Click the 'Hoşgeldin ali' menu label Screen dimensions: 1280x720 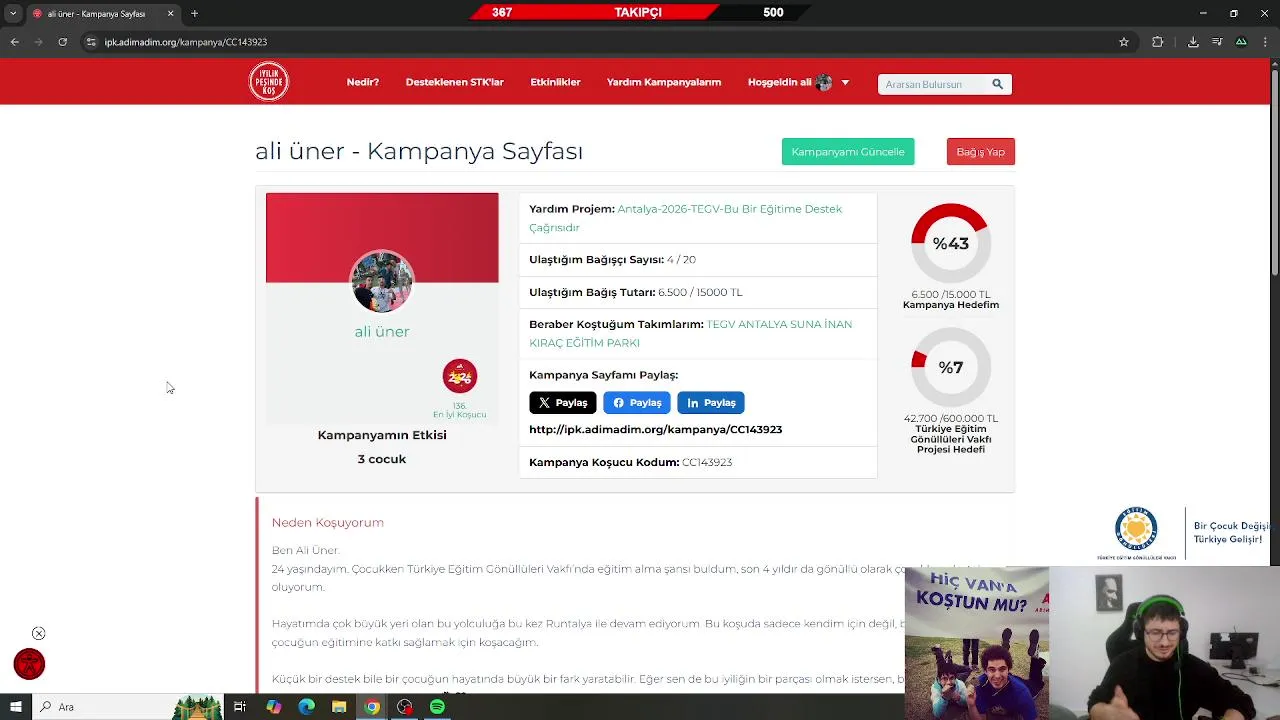[x=780, y=82]
